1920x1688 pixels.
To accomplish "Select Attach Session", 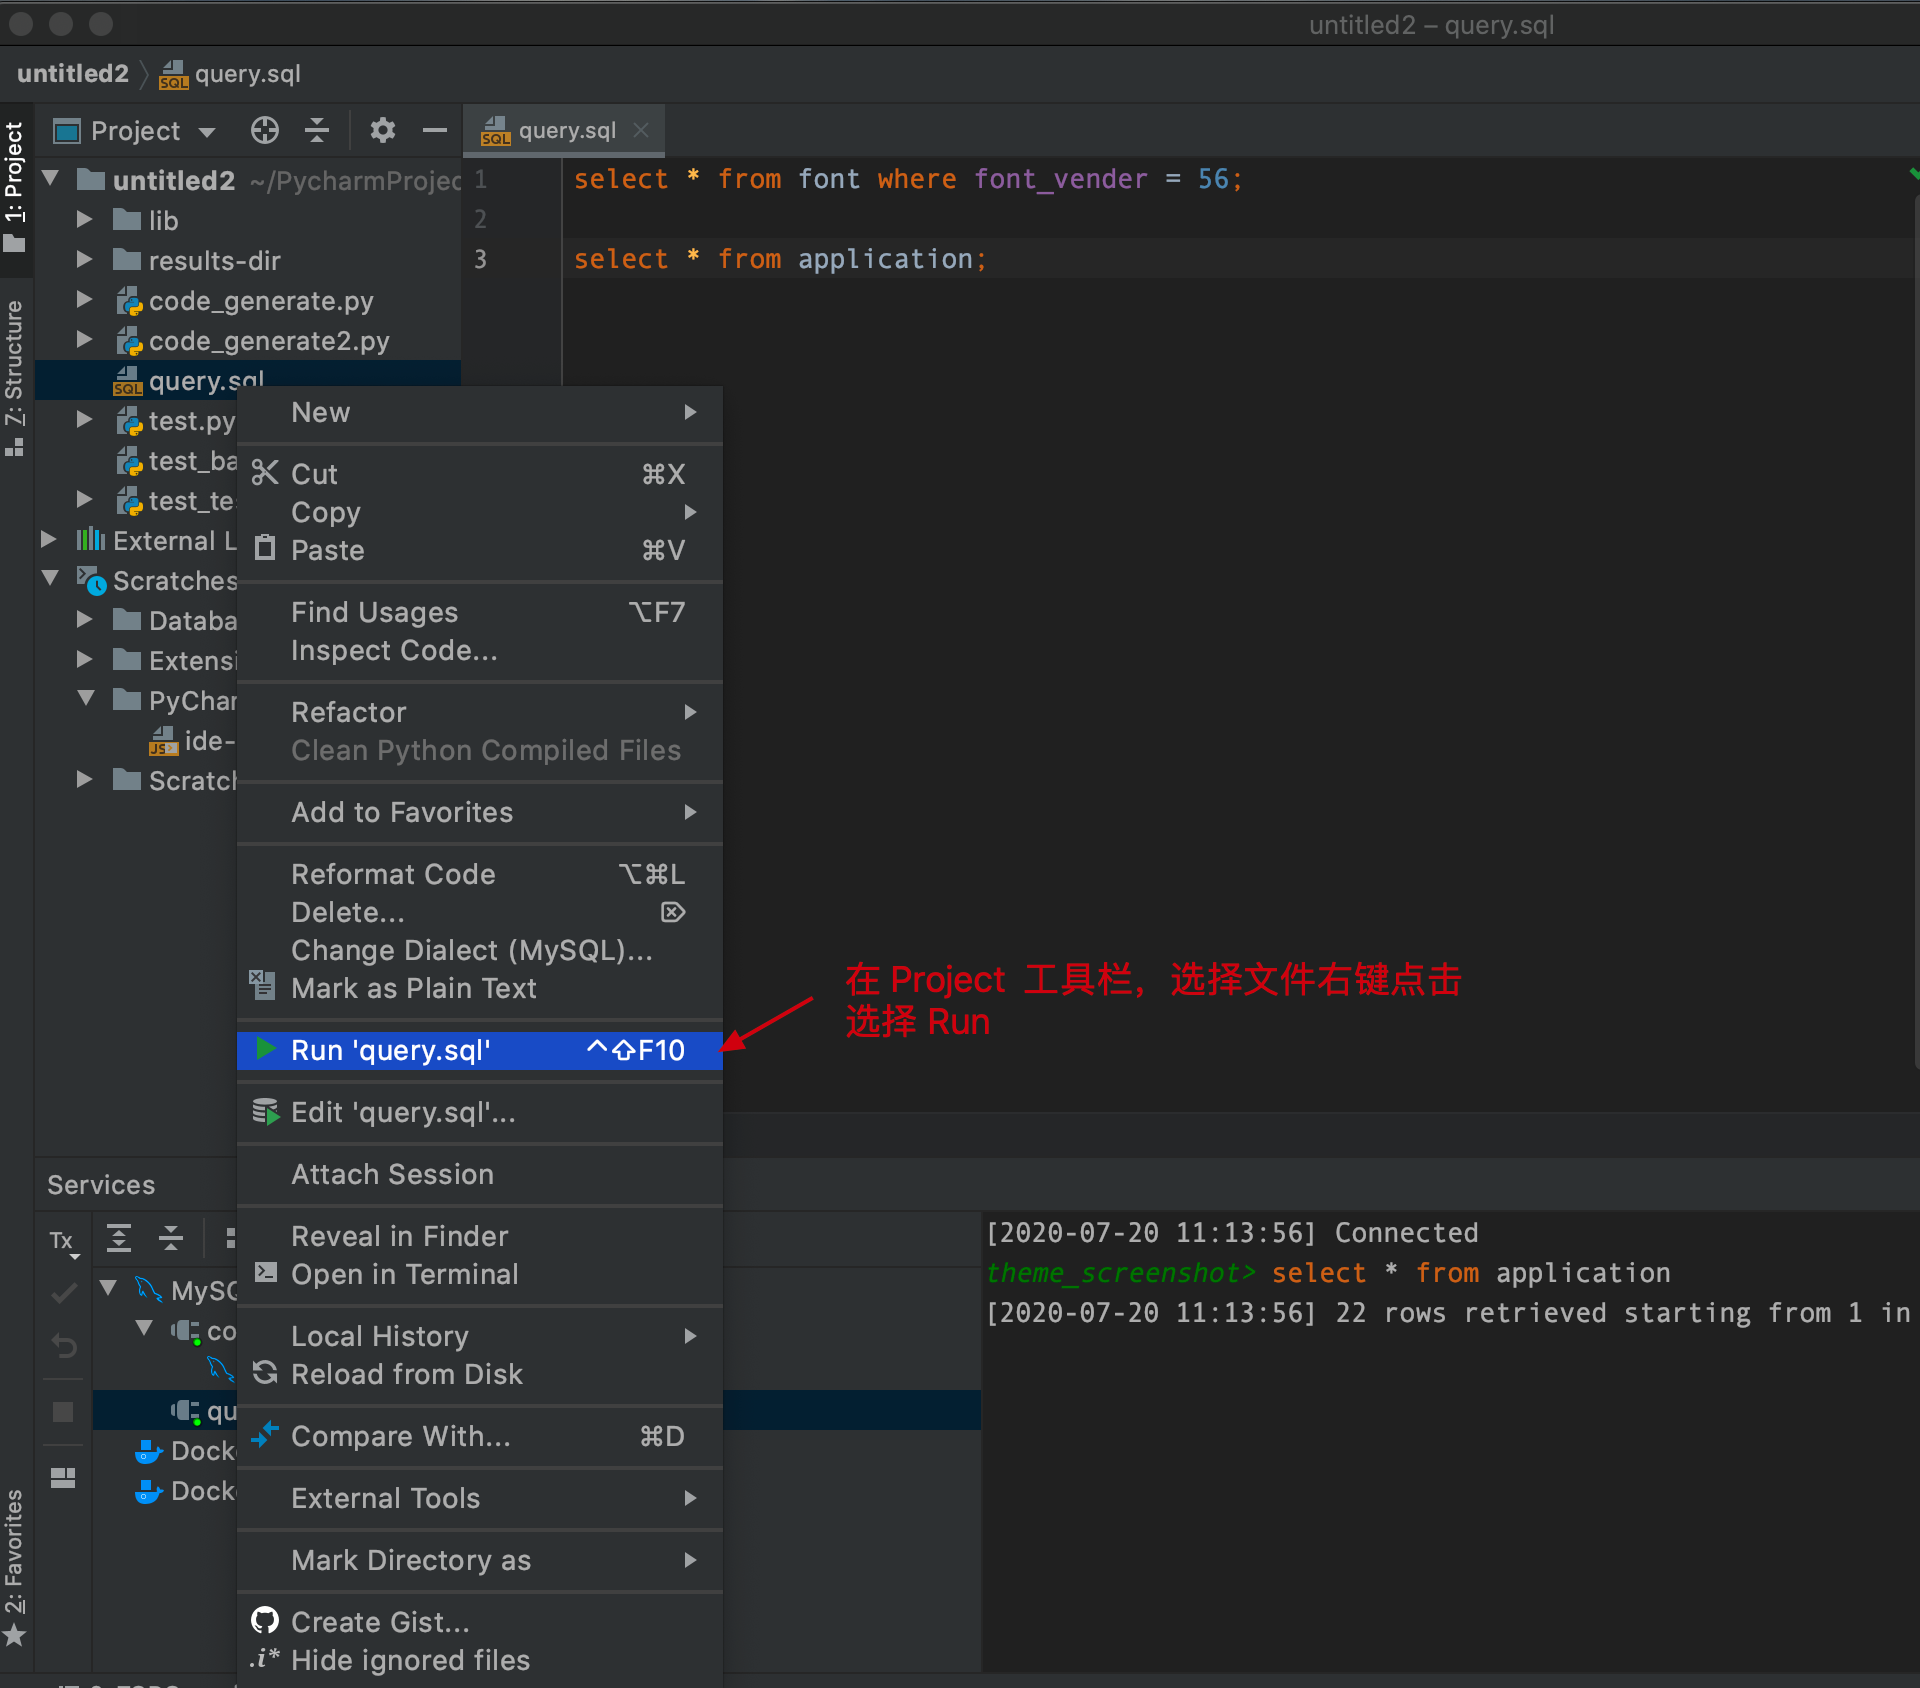I will [480, 1174].
